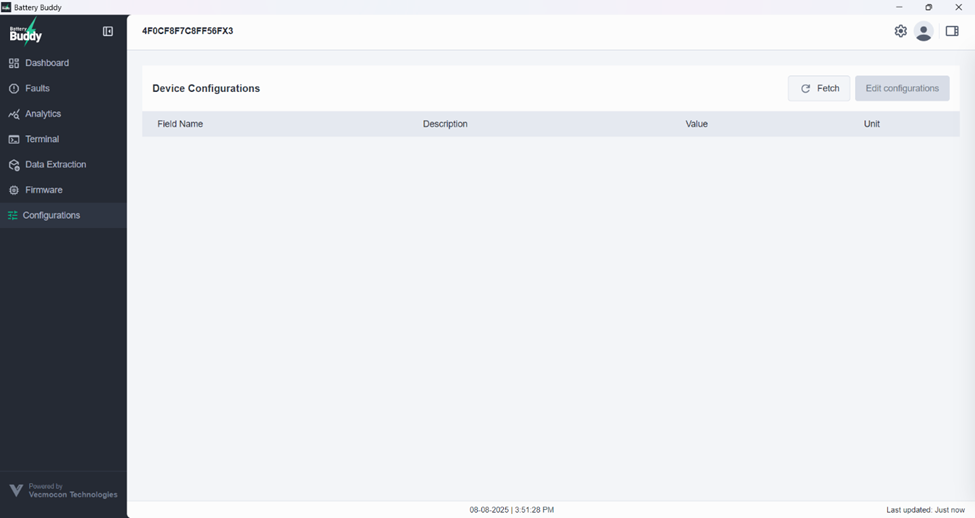Click the Faults warning icon
Image resolution: width=975 pixels, height=518 pixels.
coord(14,89)
